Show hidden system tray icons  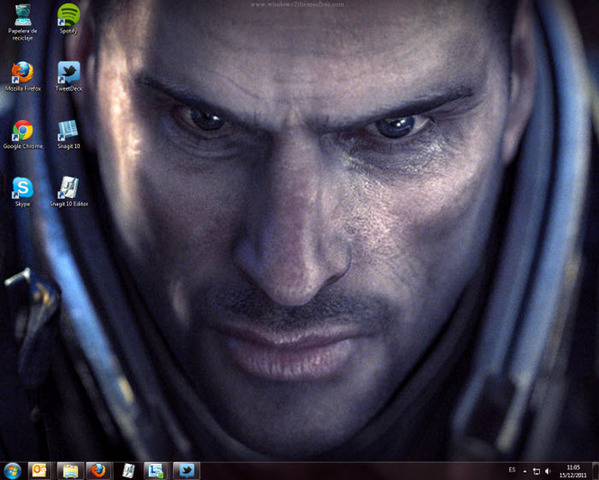pyautogui.click(x=525, y=472)
